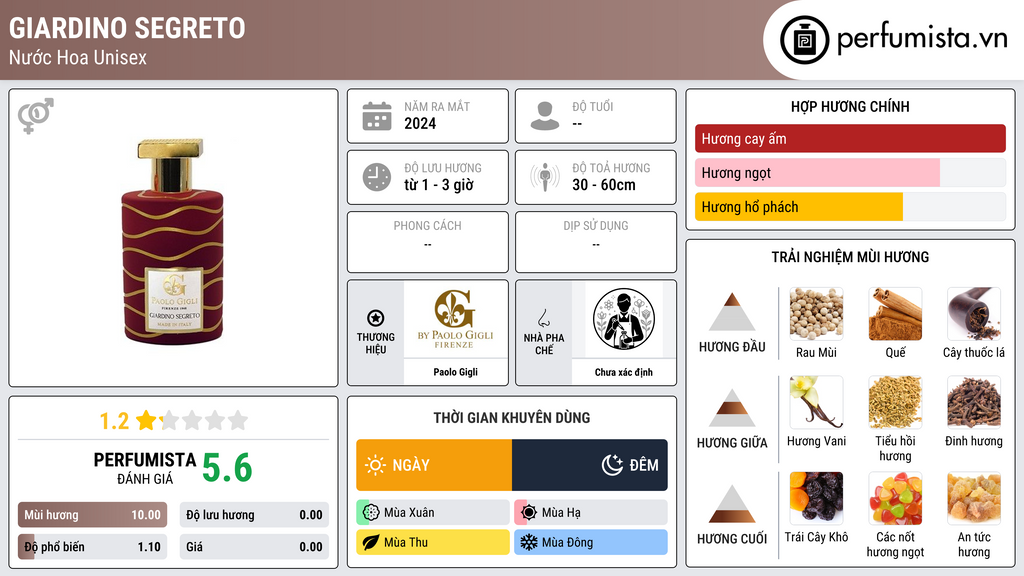The width and height of the screenshot is (1024, 576).
Task: Click the Nước Hoa Unisex subtitle
Action: tap(78, 57)
